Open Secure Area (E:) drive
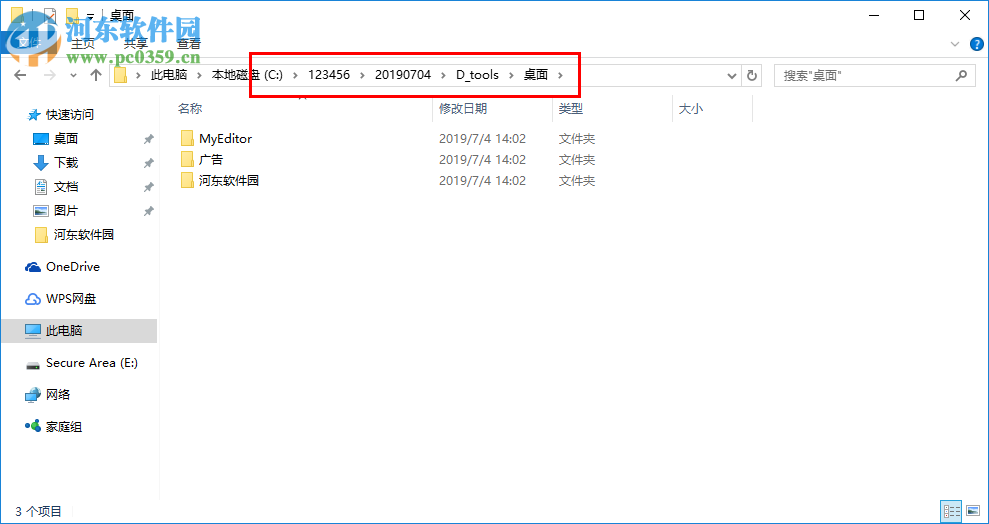Image resolution: width=989 pixels, height=524 pixels. [x=91, y=363]
